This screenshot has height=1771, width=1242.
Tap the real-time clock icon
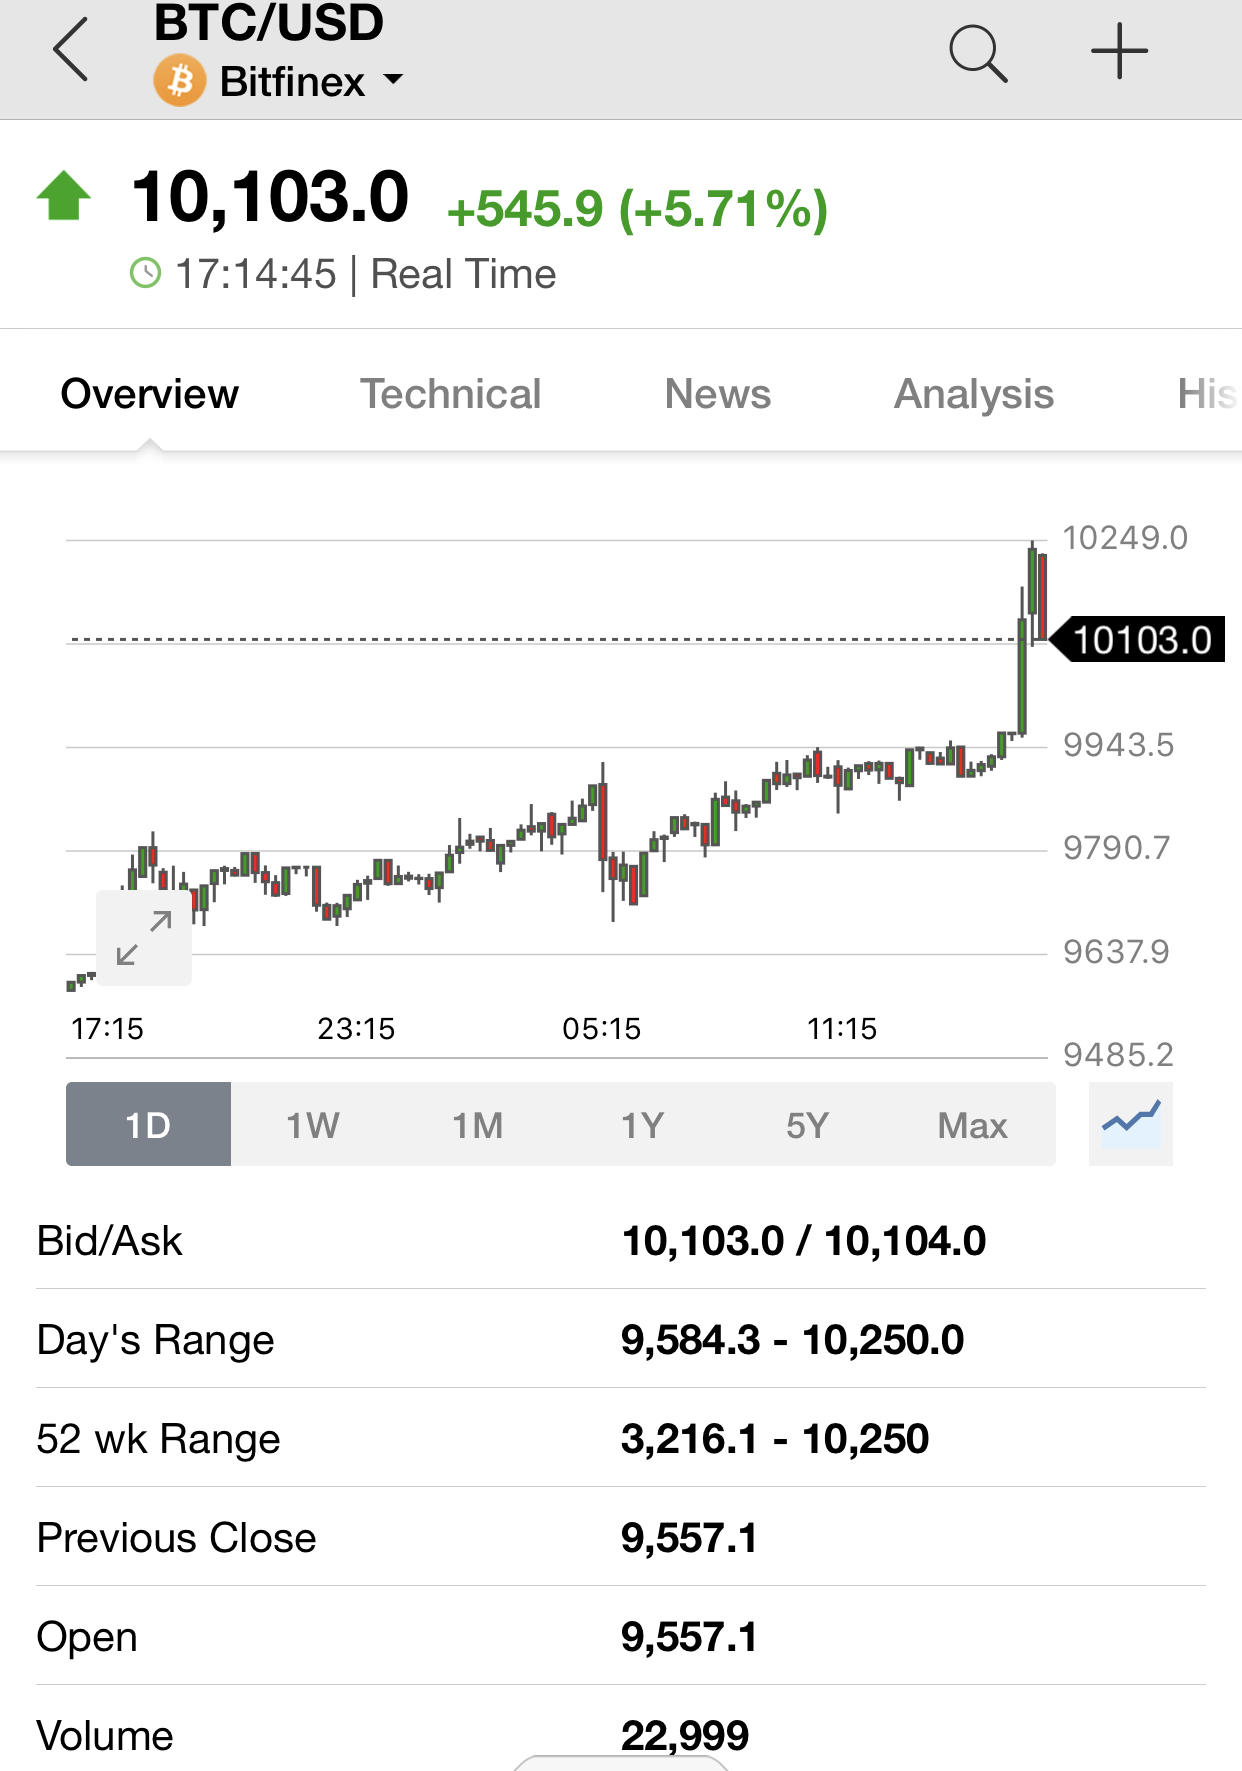coord(146,273)
